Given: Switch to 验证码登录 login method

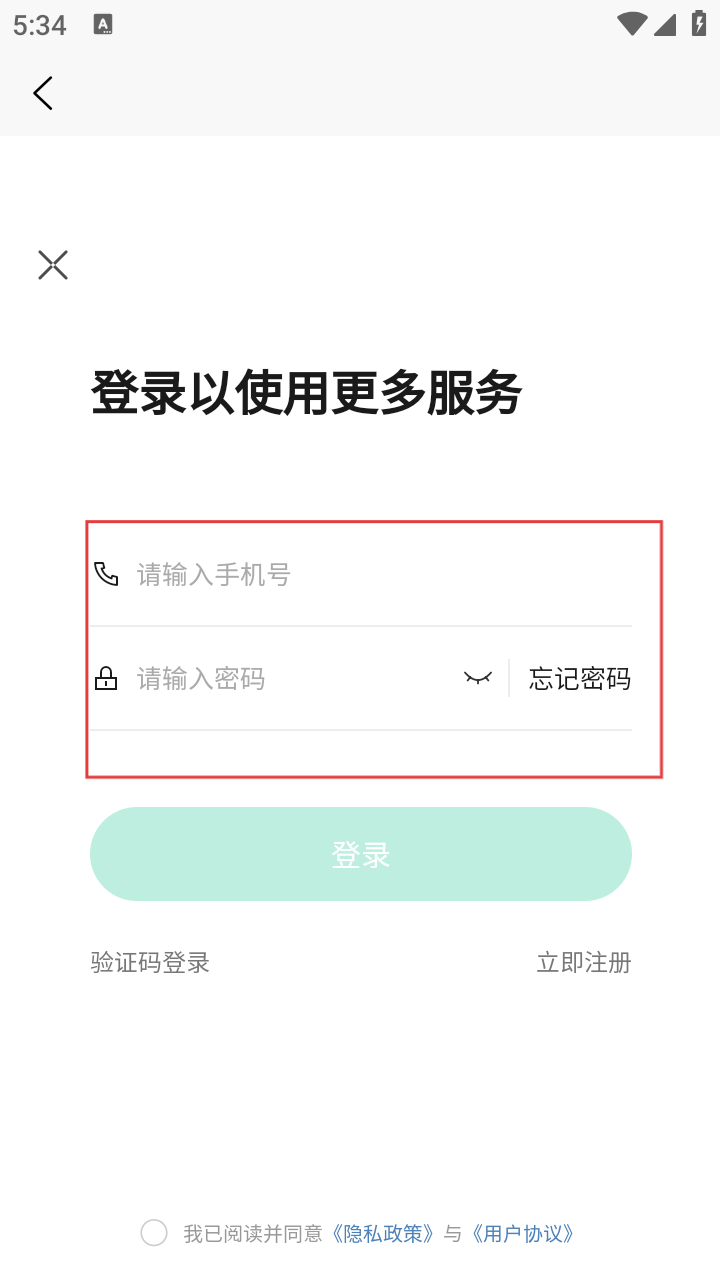Looking at the screenshot, I should click(x=150, y=963).
